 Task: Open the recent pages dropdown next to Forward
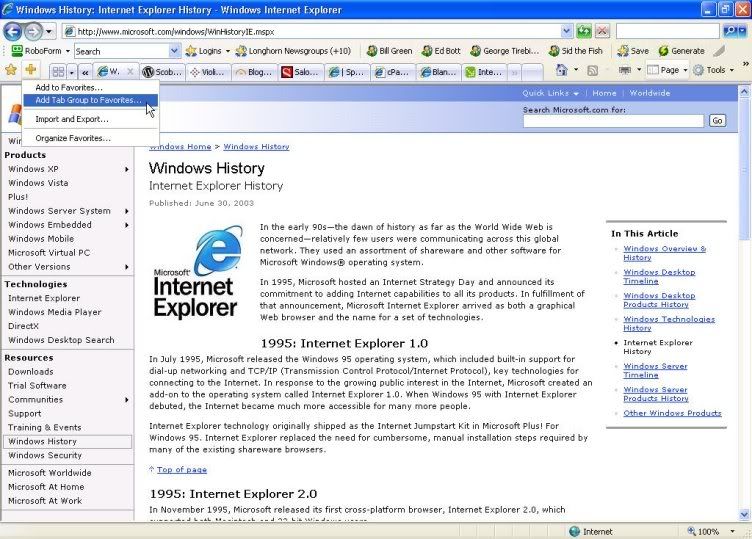[x=49, y=32]
